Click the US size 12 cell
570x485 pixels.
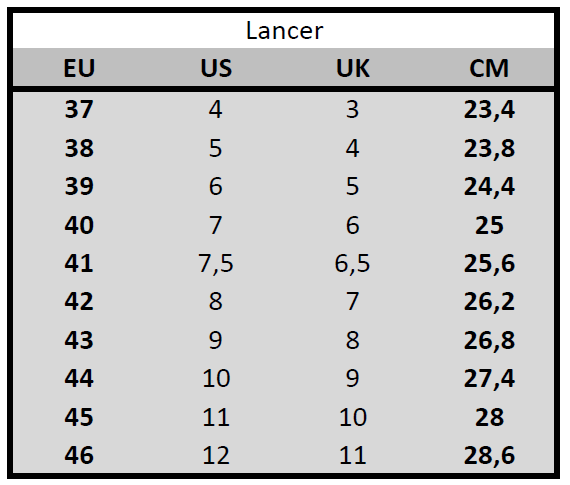216,455
